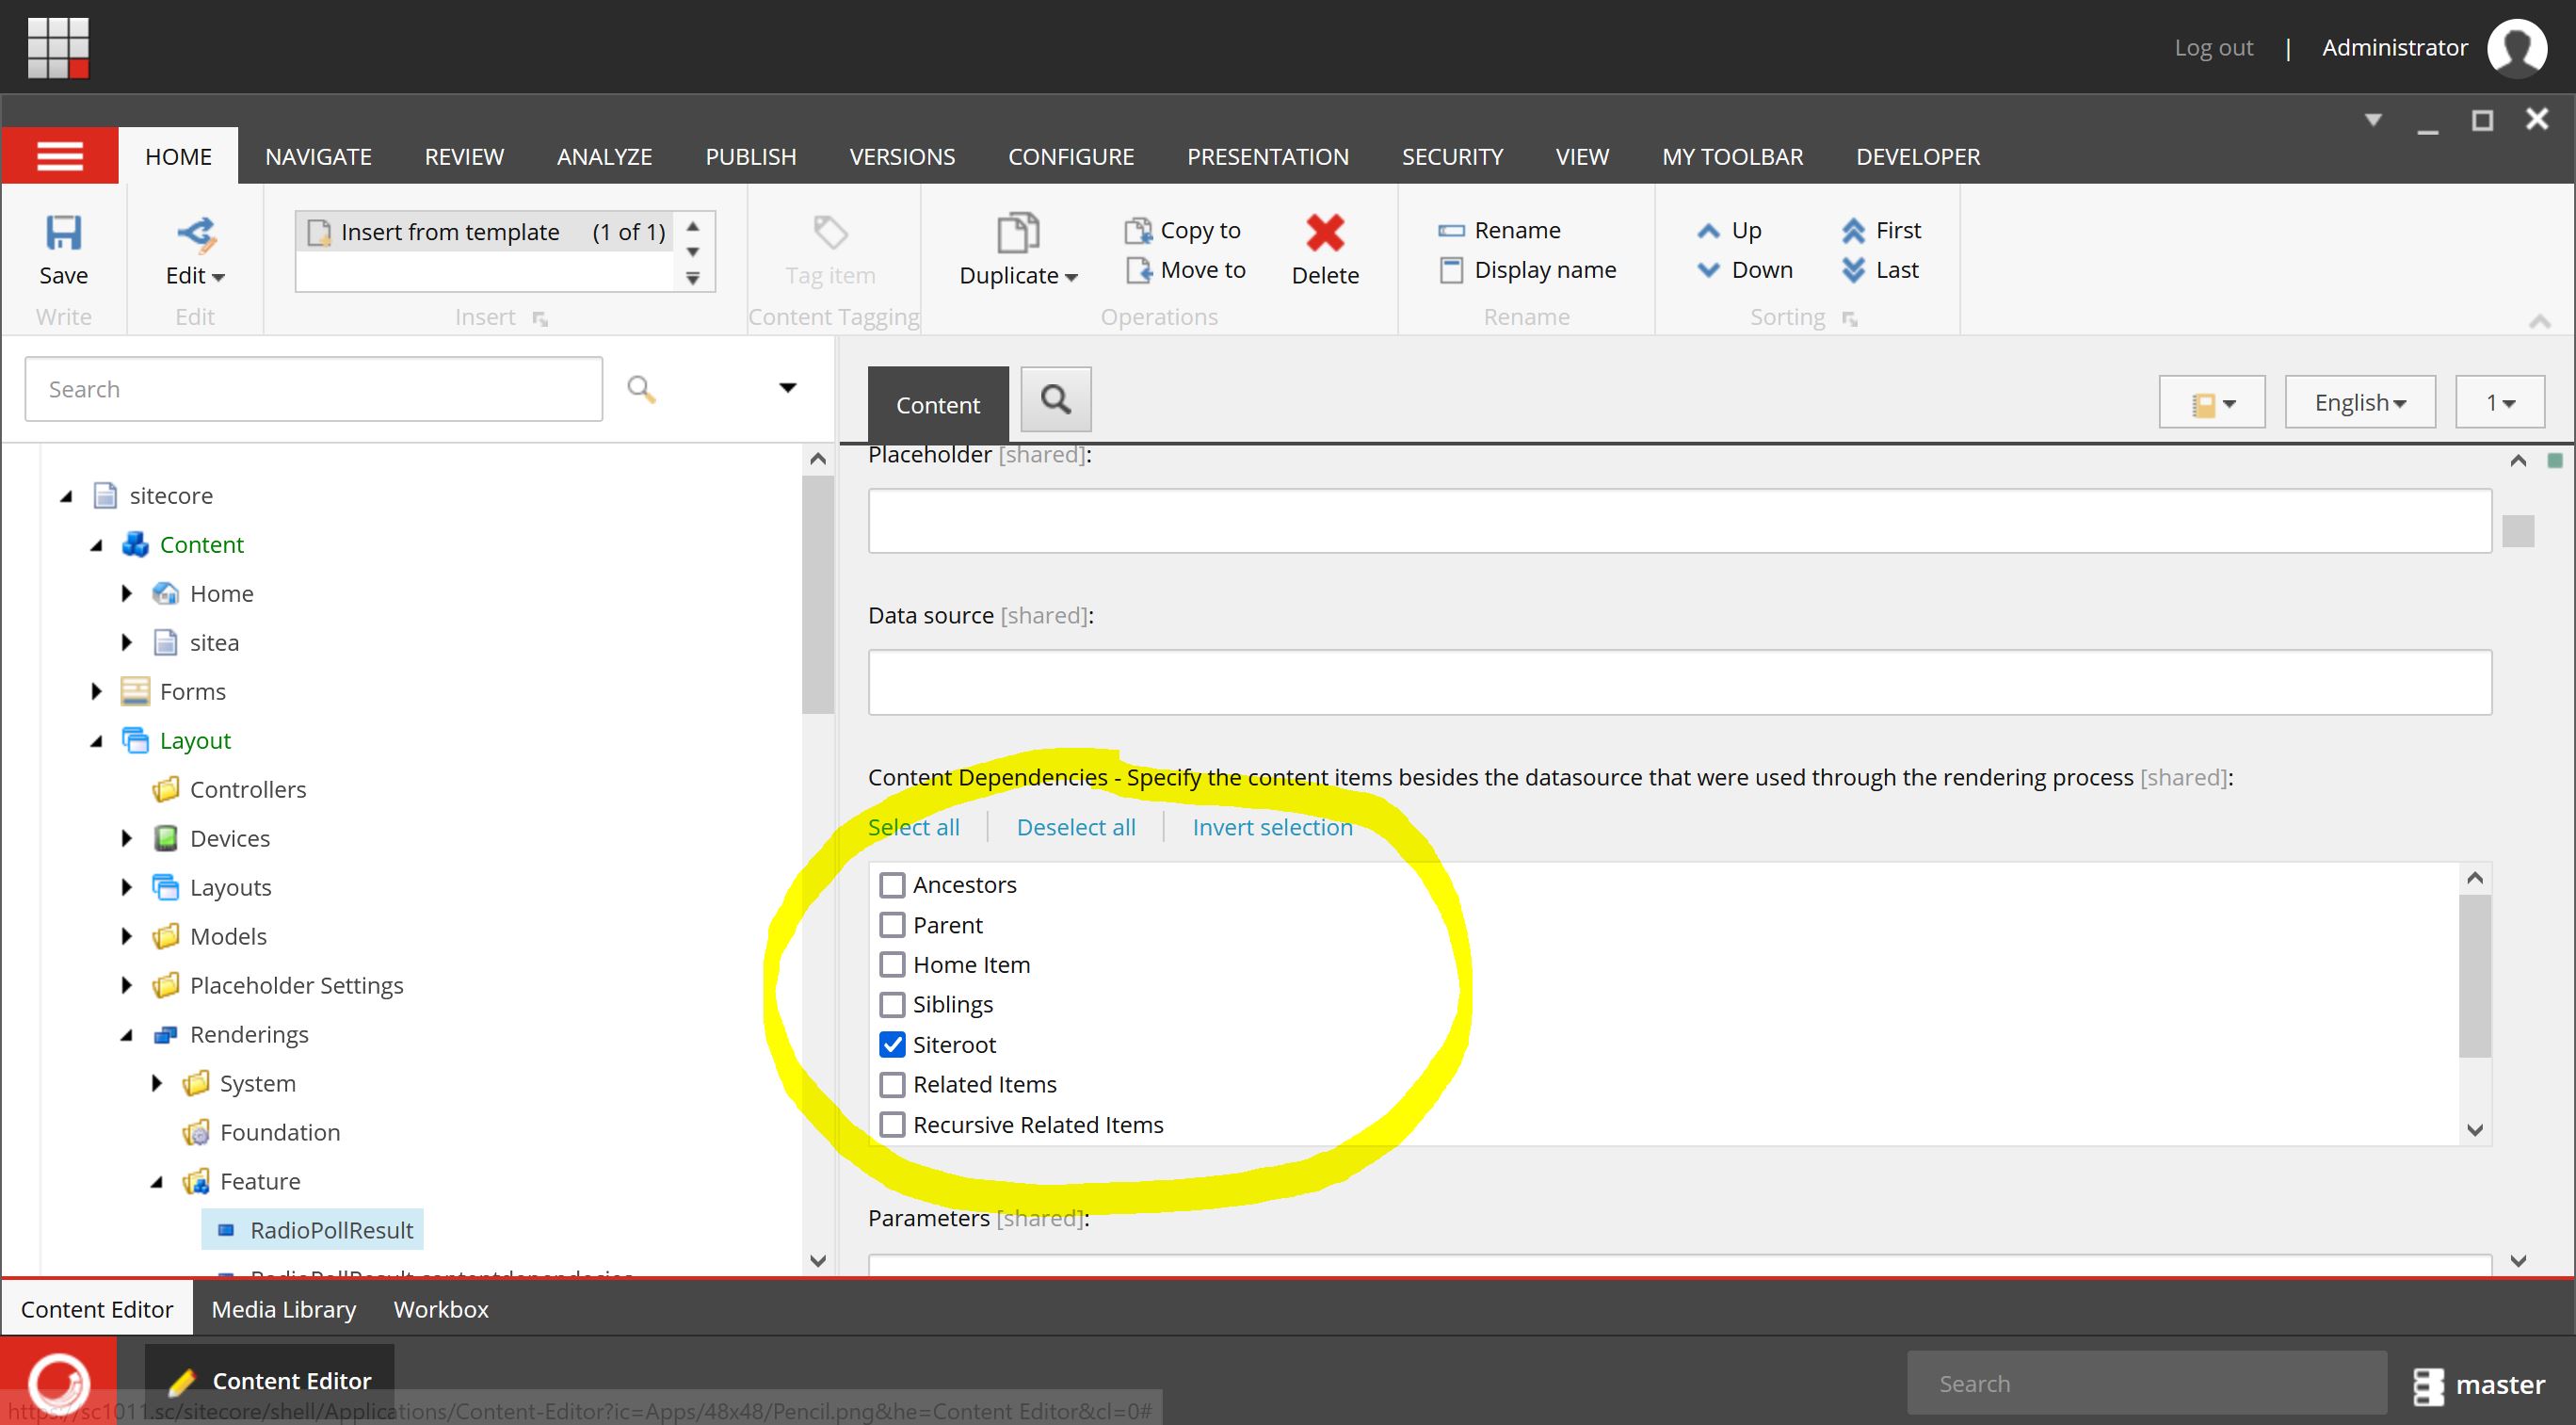Open the red hamburger menu
This screenshot has height=1425, width=2576.
pyautogui.click(x=60, y=156)
